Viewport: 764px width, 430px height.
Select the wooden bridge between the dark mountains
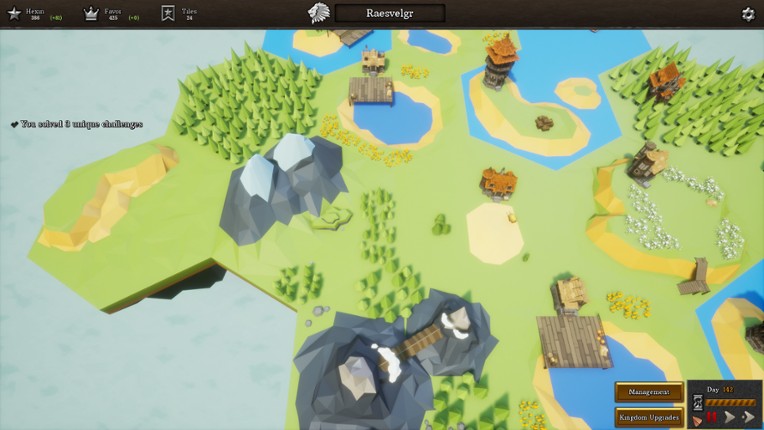pos(418,343)
